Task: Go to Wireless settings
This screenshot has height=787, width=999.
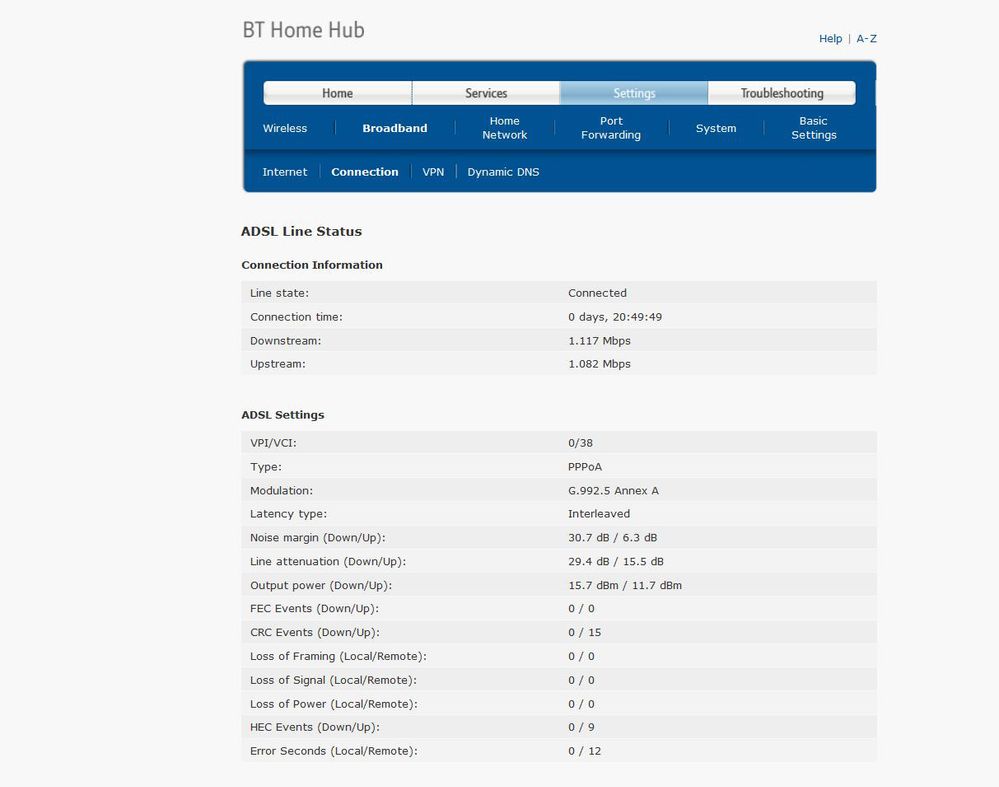Action: coord(285,128)
